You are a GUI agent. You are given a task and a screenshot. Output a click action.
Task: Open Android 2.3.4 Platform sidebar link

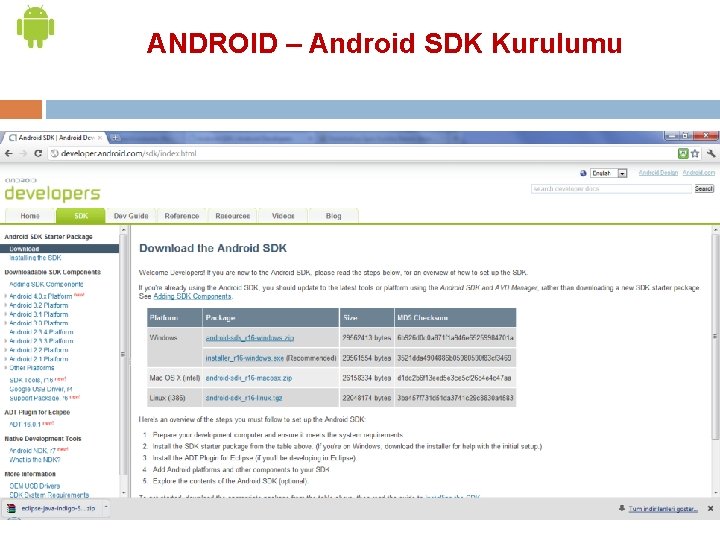coord(41,332)
